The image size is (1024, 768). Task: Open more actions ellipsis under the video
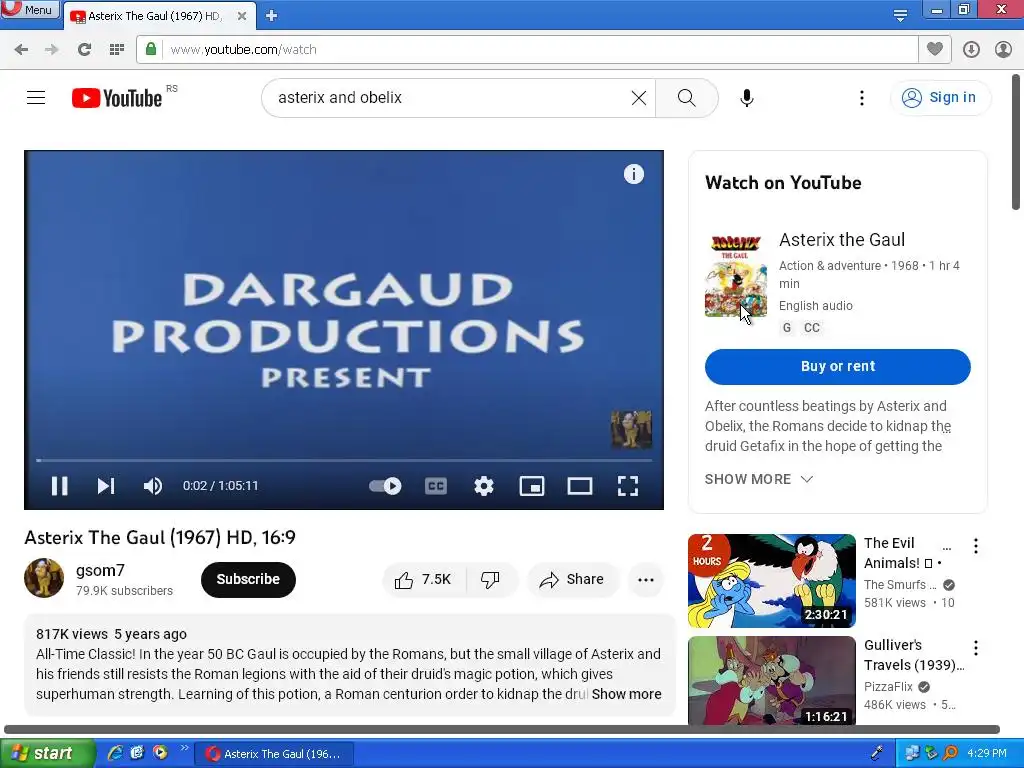click(646, 579)
